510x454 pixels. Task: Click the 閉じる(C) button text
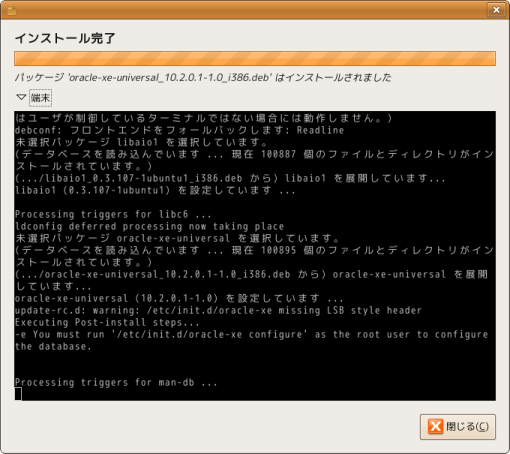(467, 427)
